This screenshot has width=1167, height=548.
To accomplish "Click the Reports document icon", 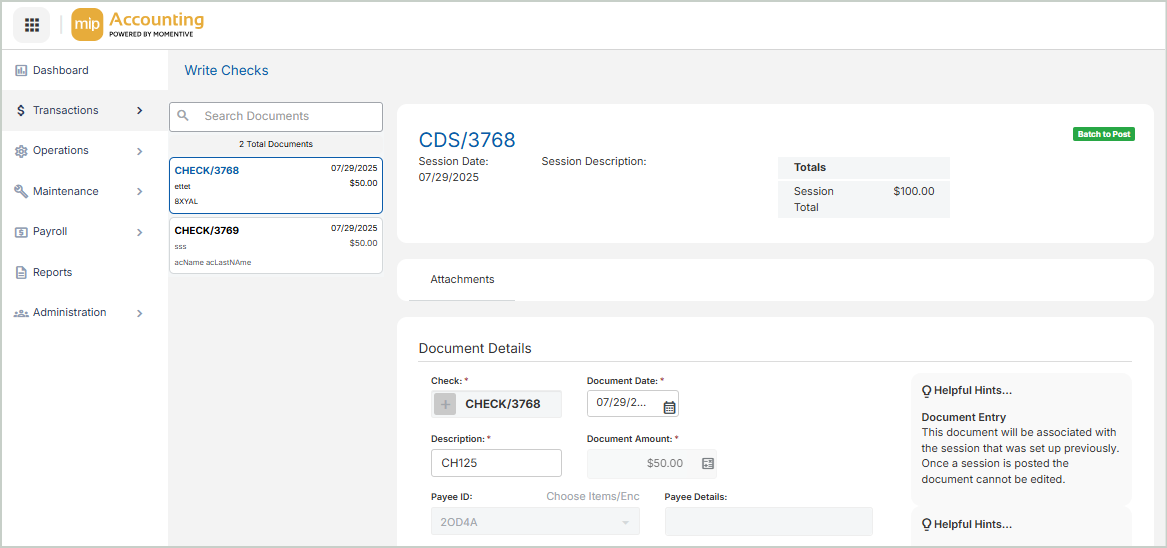I will [21, 273].
